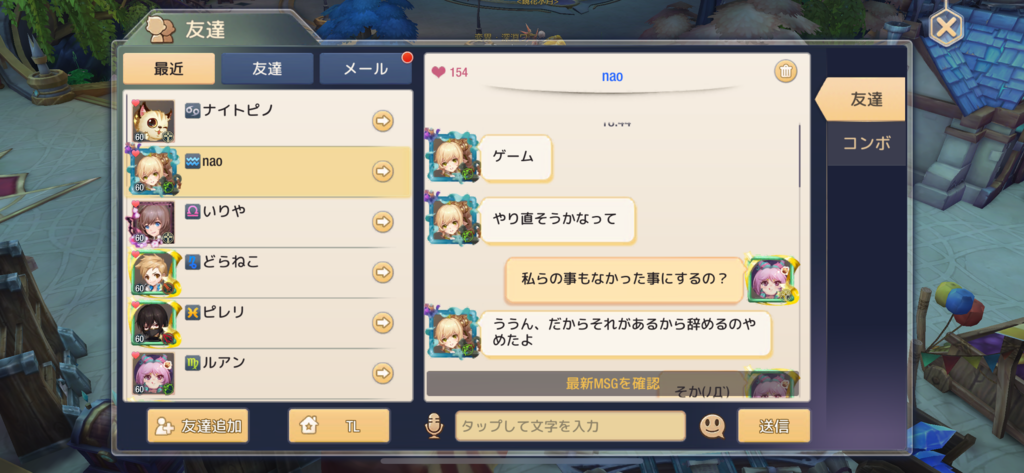
Task: Click the 友達追加 button
Action: tap(198, 426)
